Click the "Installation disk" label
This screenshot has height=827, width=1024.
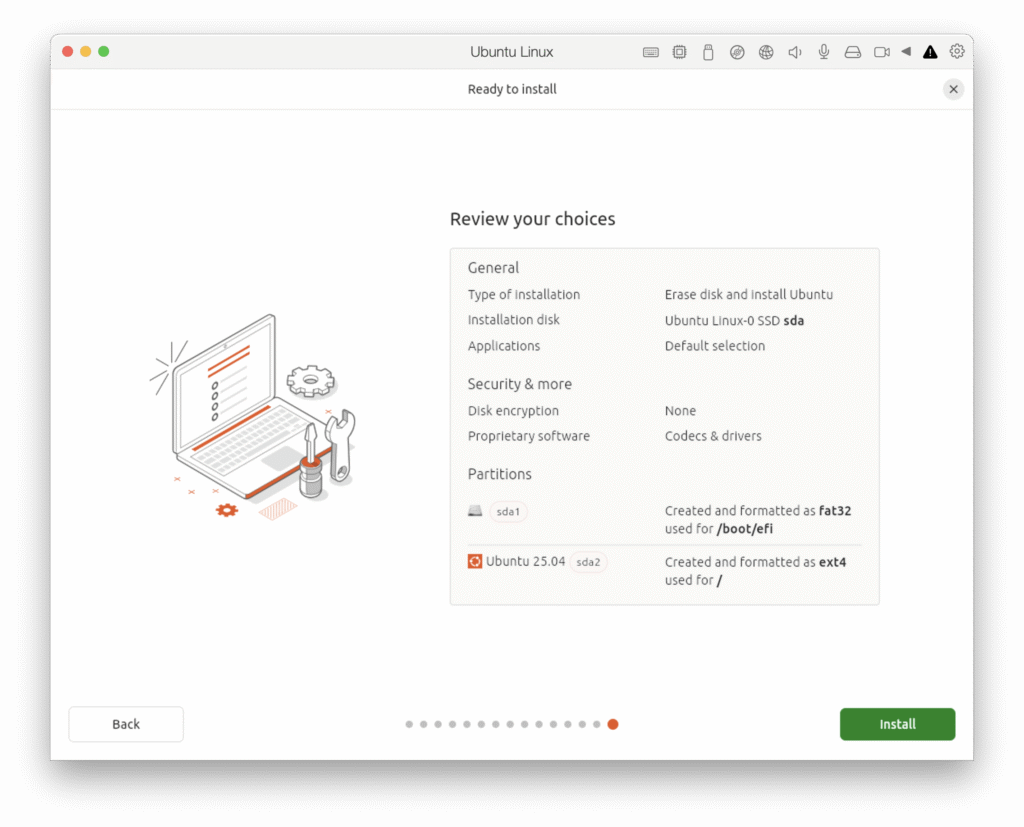click(513, 320)
